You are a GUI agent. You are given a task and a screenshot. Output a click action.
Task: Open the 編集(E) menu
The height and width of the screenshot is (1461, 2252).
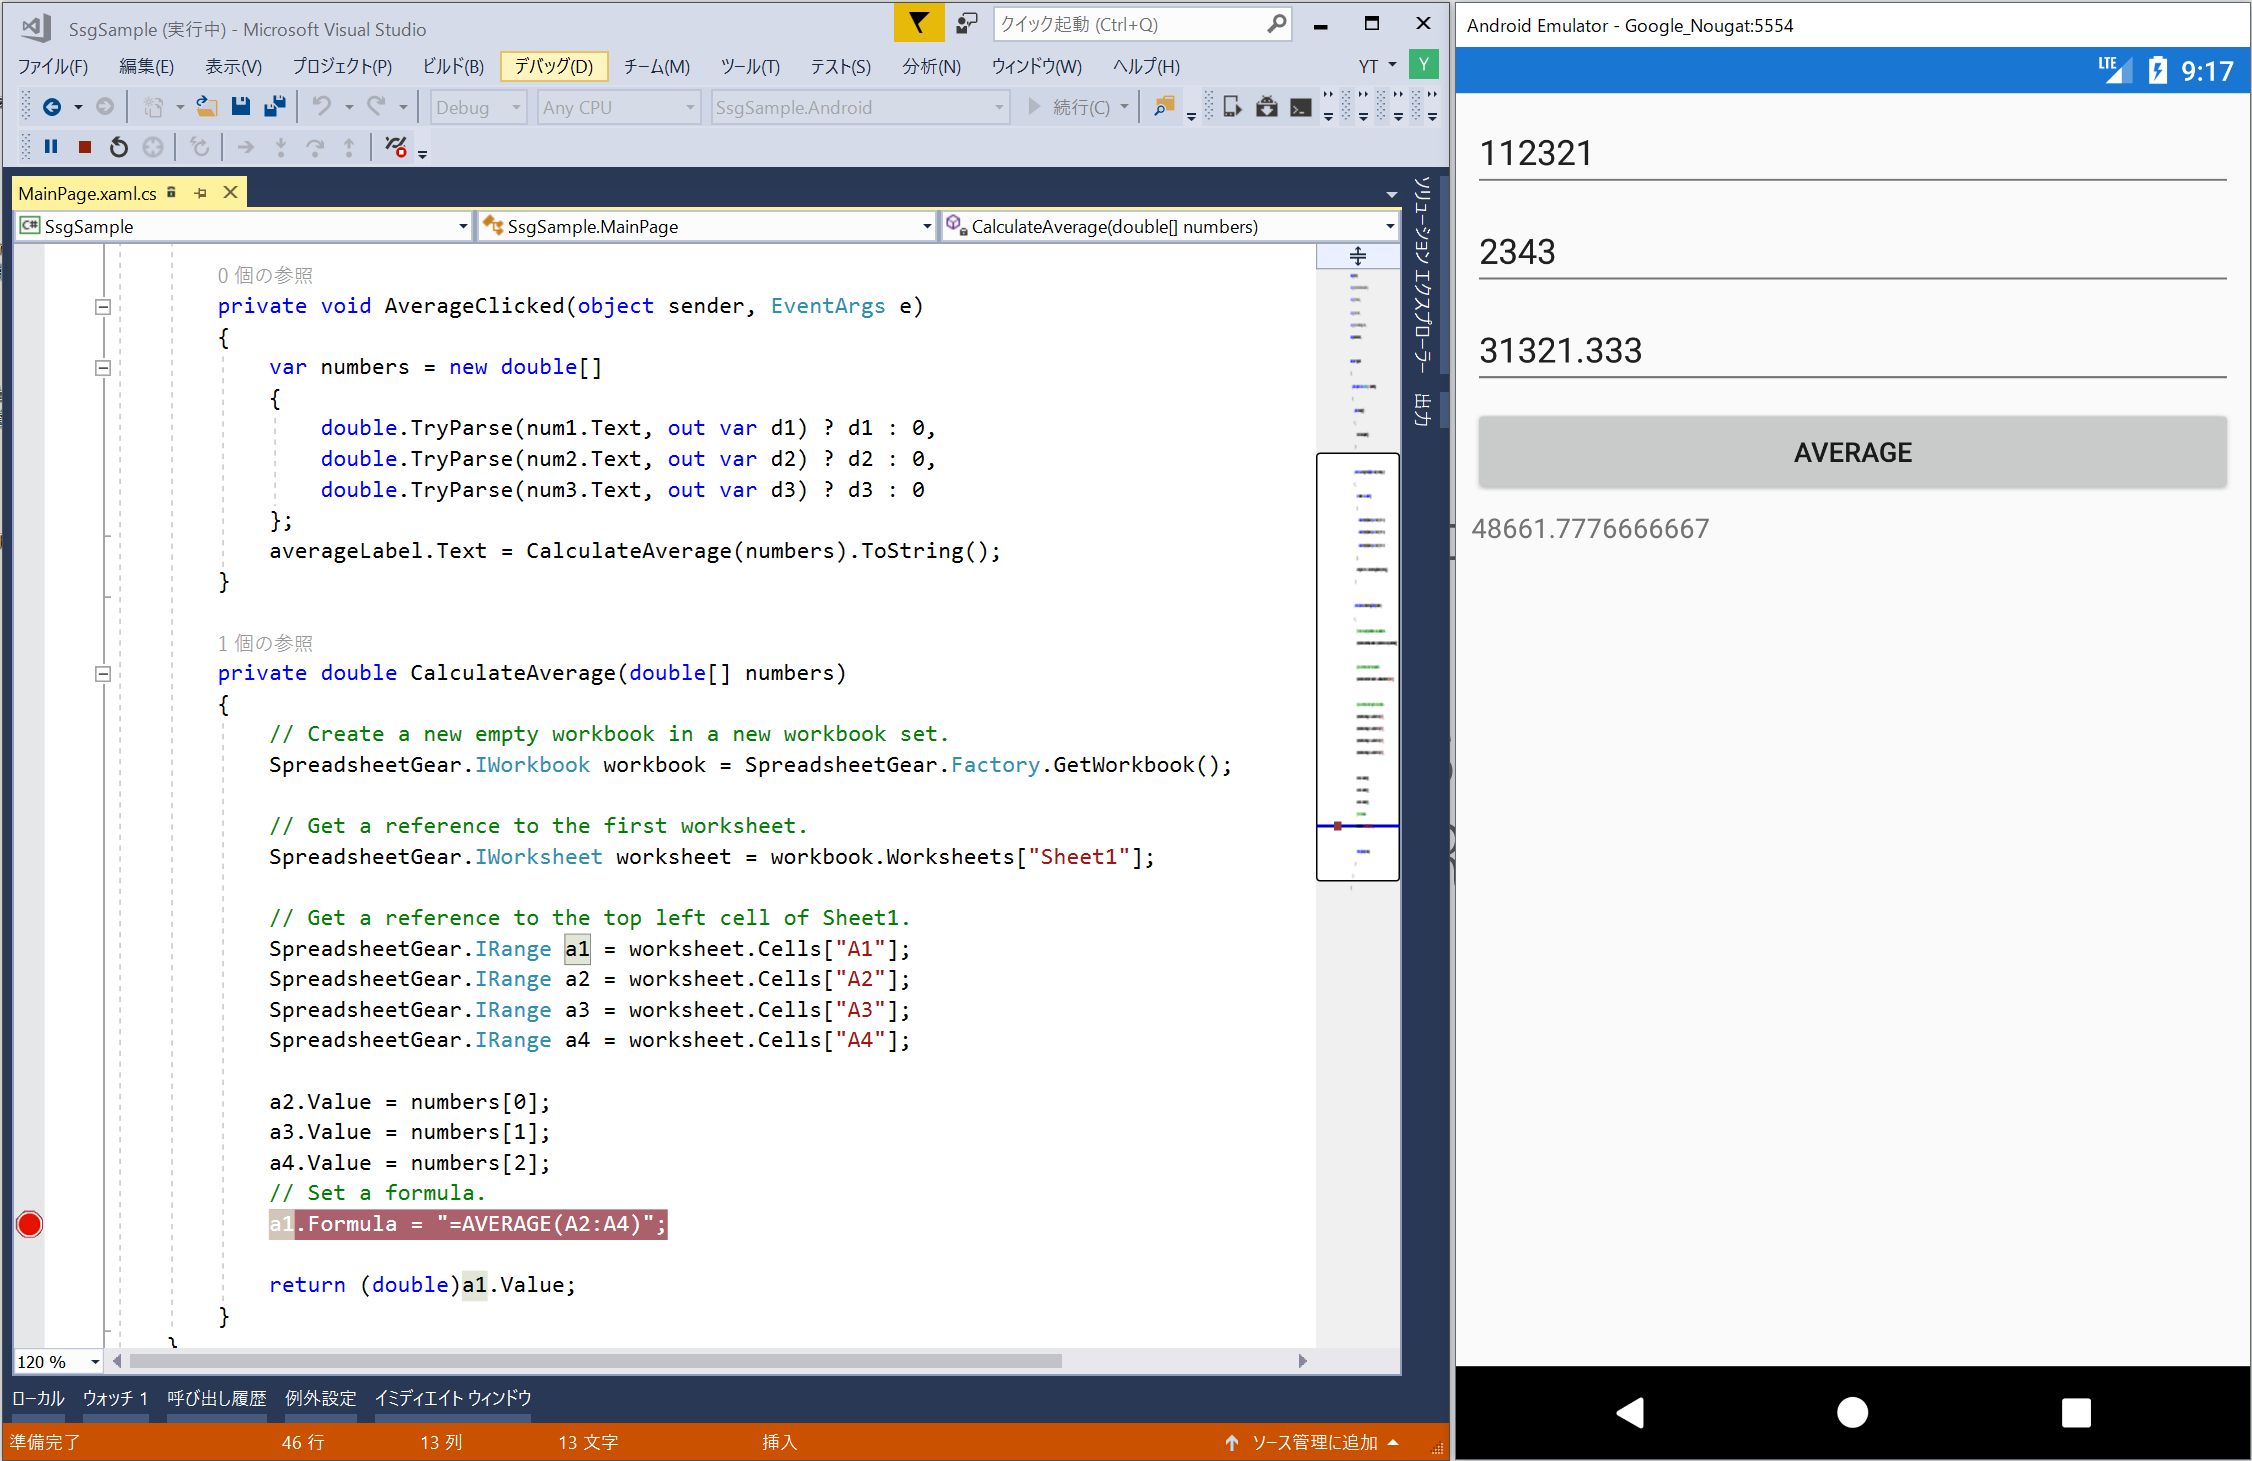pos(146,66)
